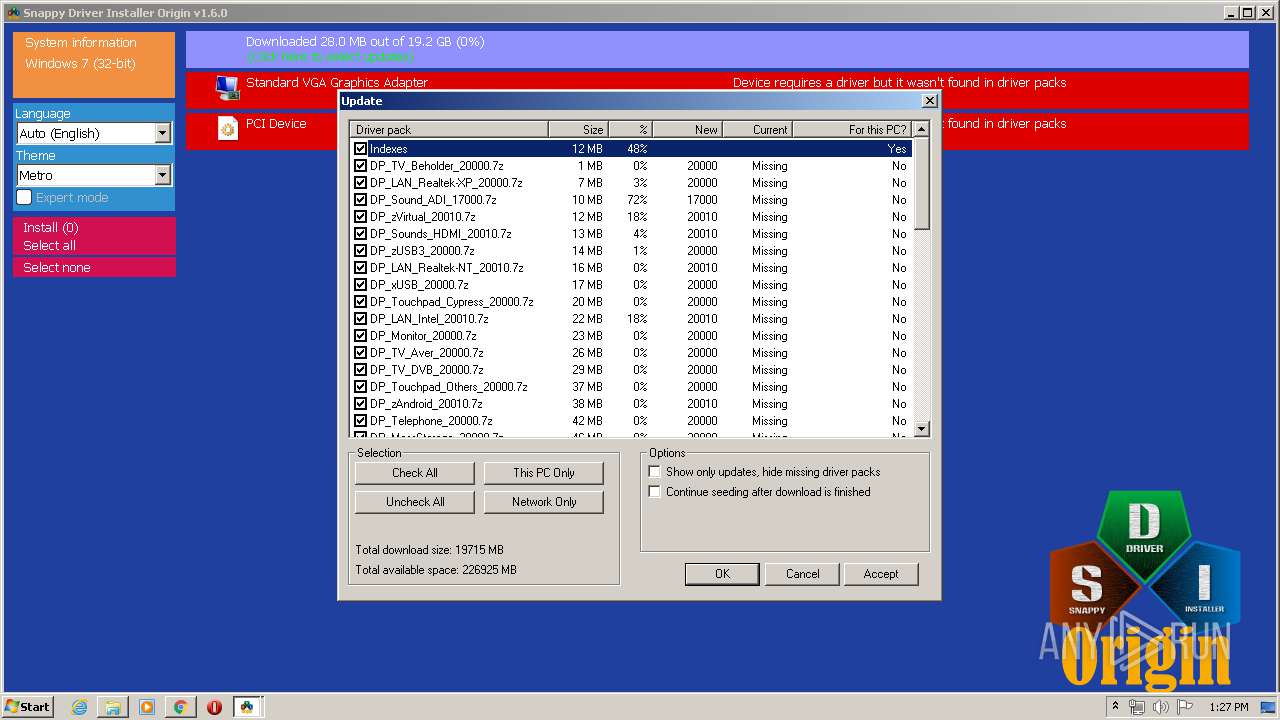
Task: Enable Expert mode checkbox
Action: [24, 197]
